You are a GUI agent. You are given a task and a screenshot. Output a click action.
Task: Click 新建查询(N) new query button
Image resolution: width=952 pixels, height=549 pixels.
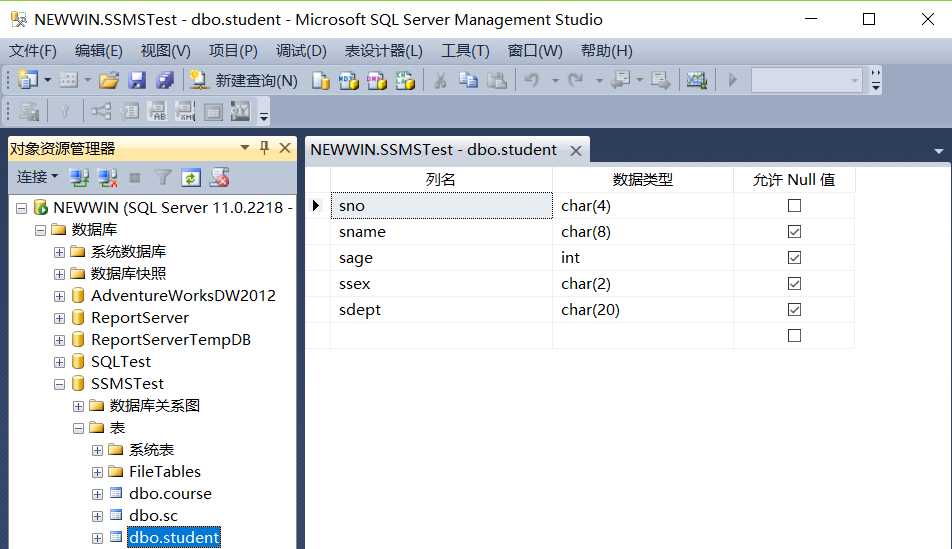tap(243, 80)
